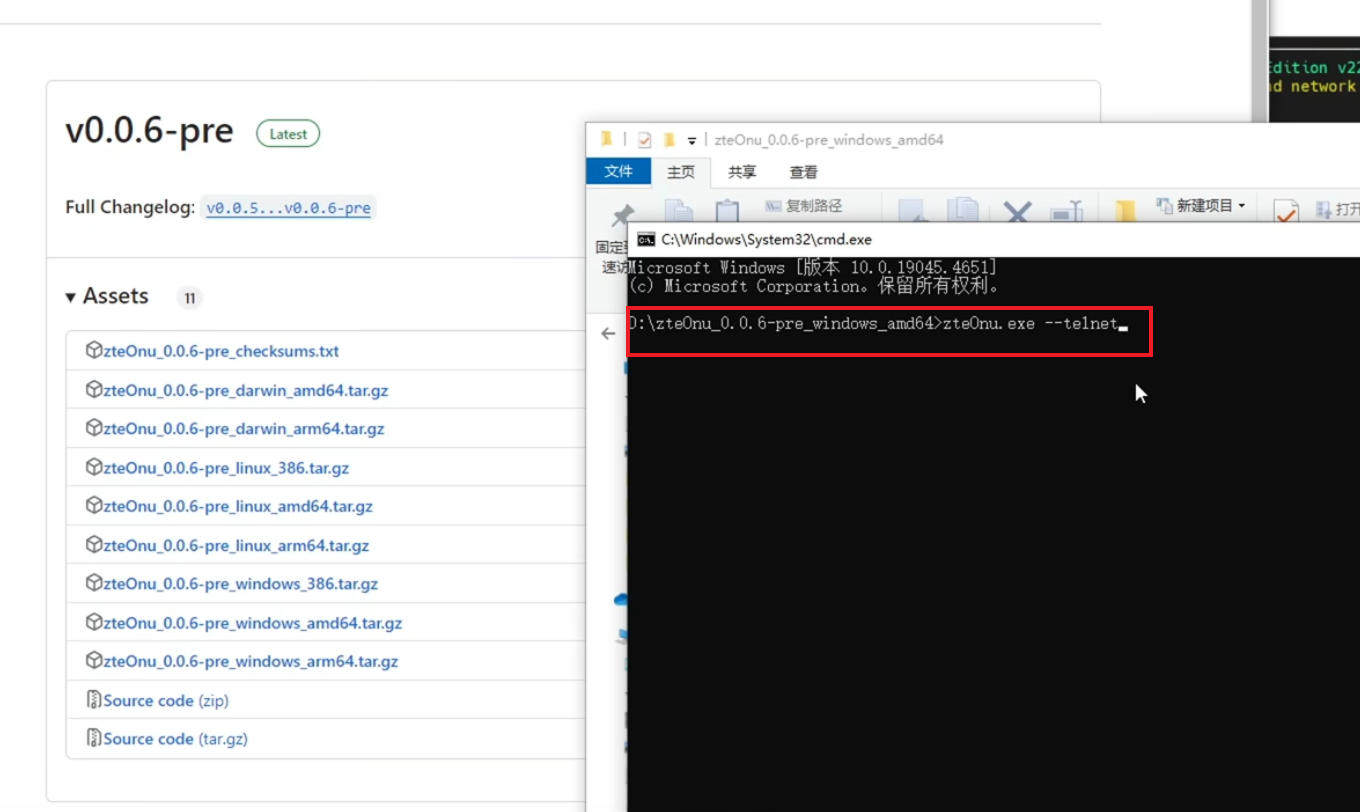
Task: Click cmd.exe window title bar text
Action: click(767, 239)
